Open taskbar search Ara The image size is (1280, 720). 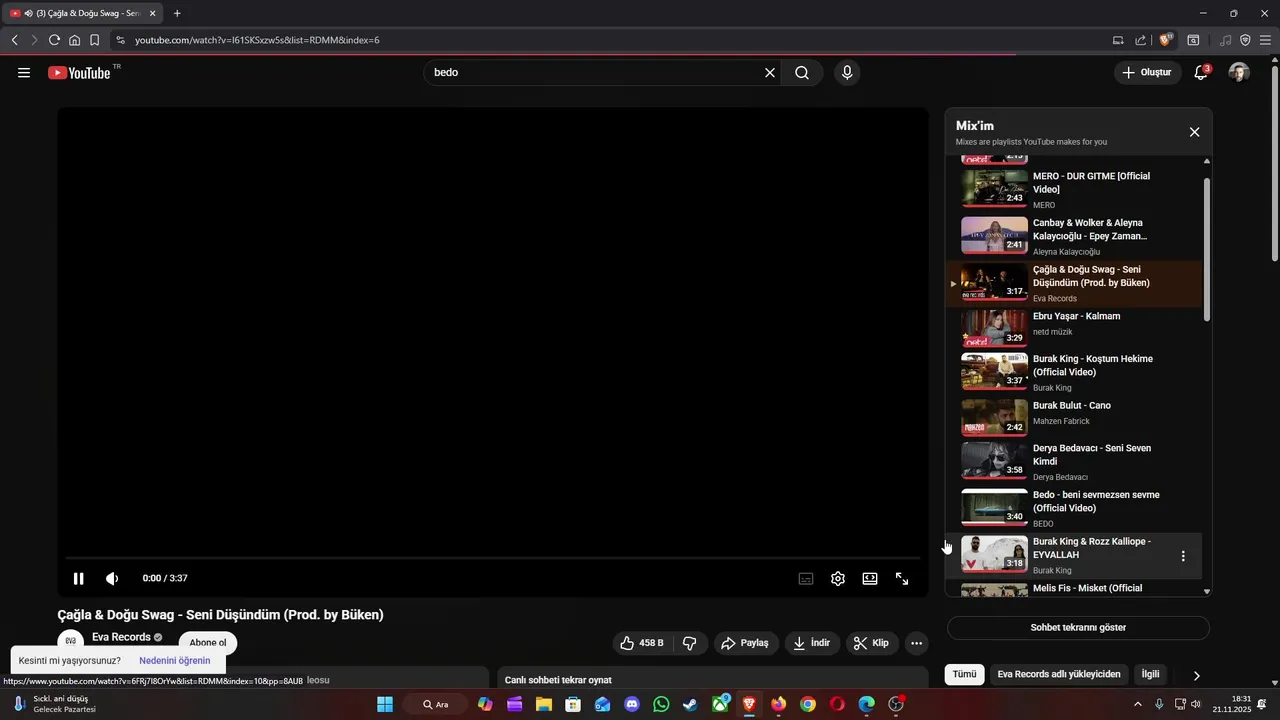[x=435, y=704]
